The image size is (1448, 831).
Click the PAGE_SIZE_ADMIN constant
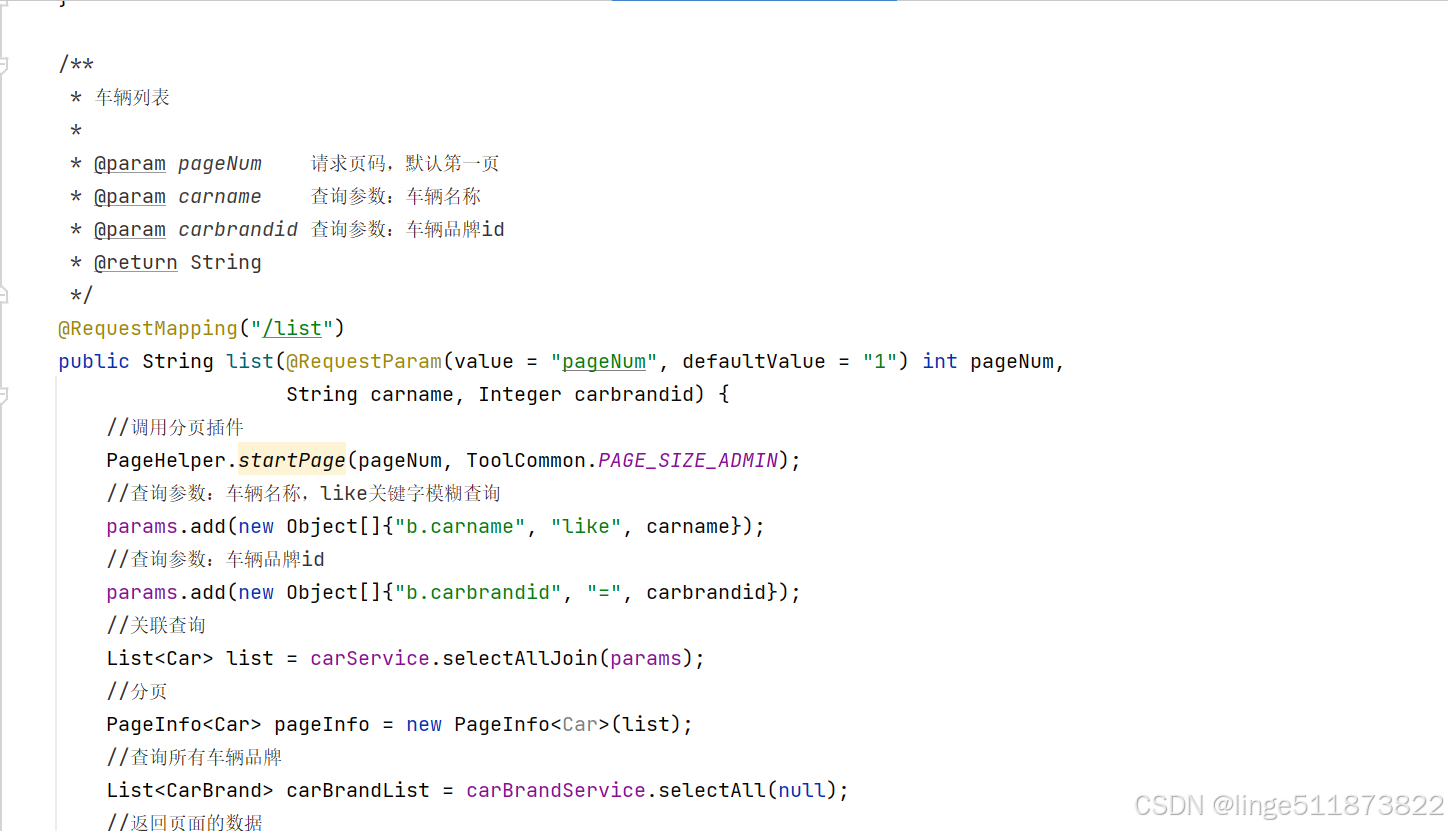click(x=688, y=460)
